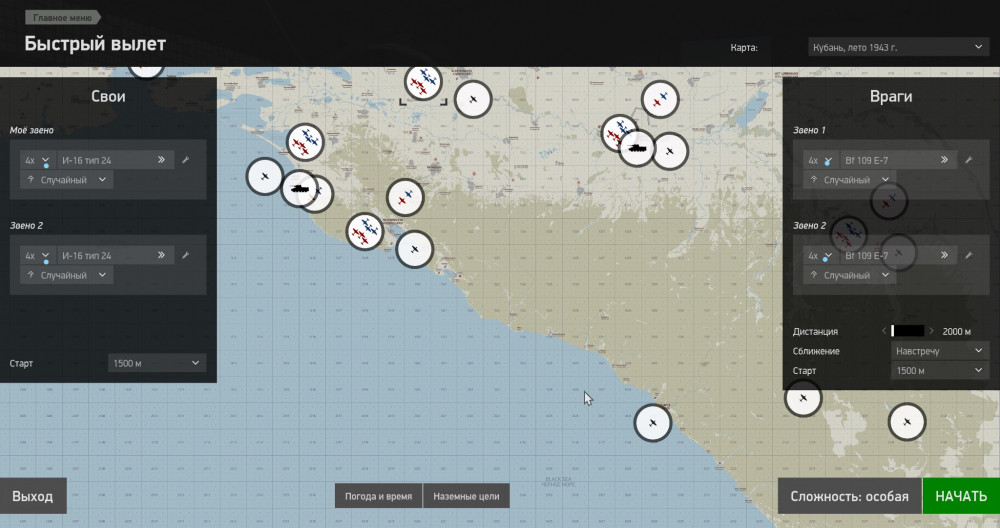Expand the Сближение approach dropdown
Screen dimensions: 1000x528
(x=939, y=351)
